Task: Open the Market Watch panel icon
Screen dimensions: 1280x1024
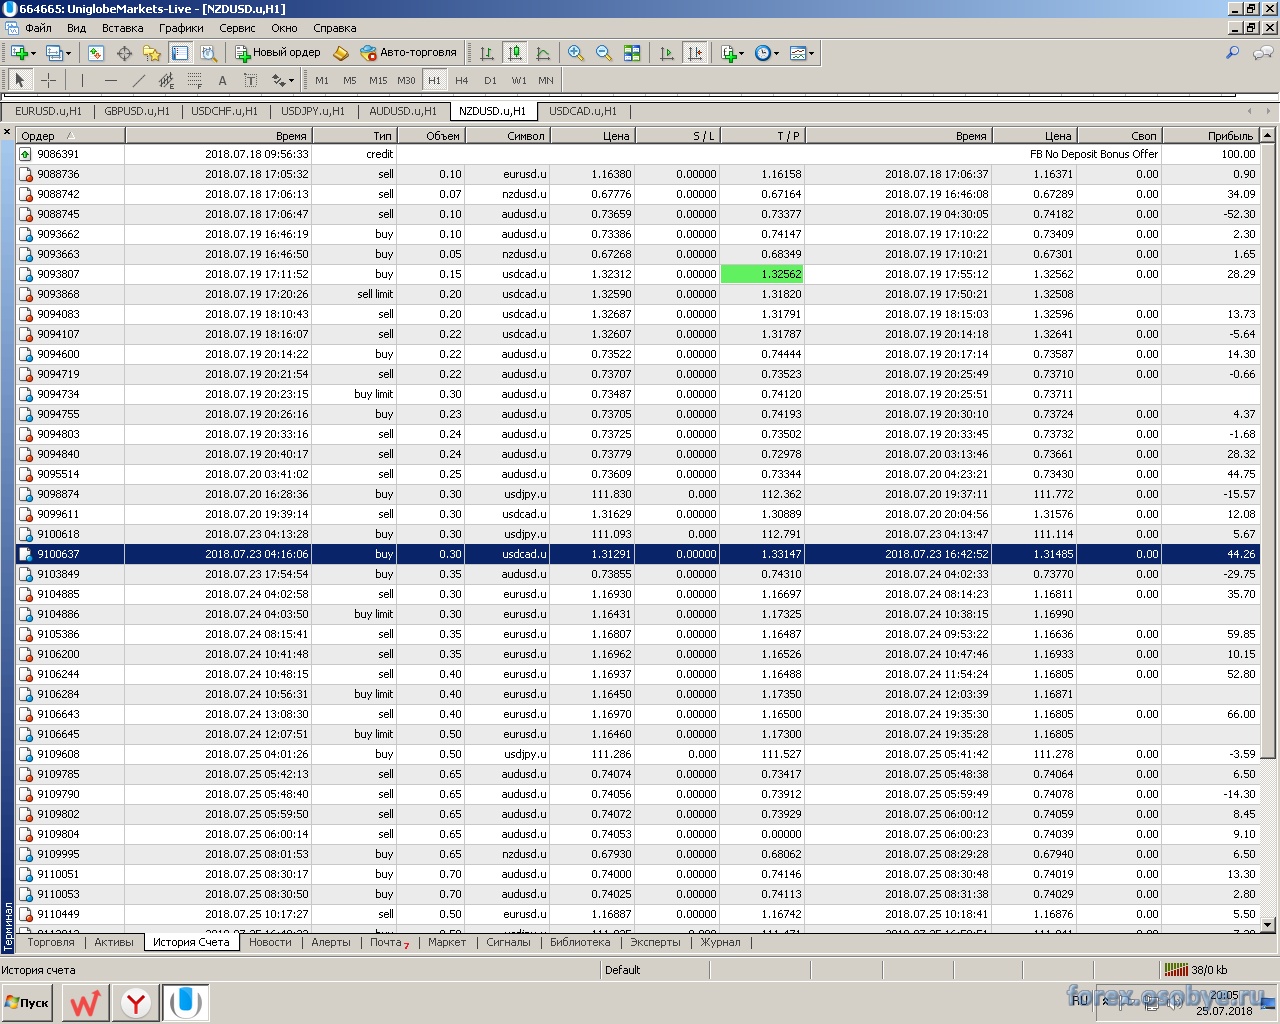Action: point(96,53)
